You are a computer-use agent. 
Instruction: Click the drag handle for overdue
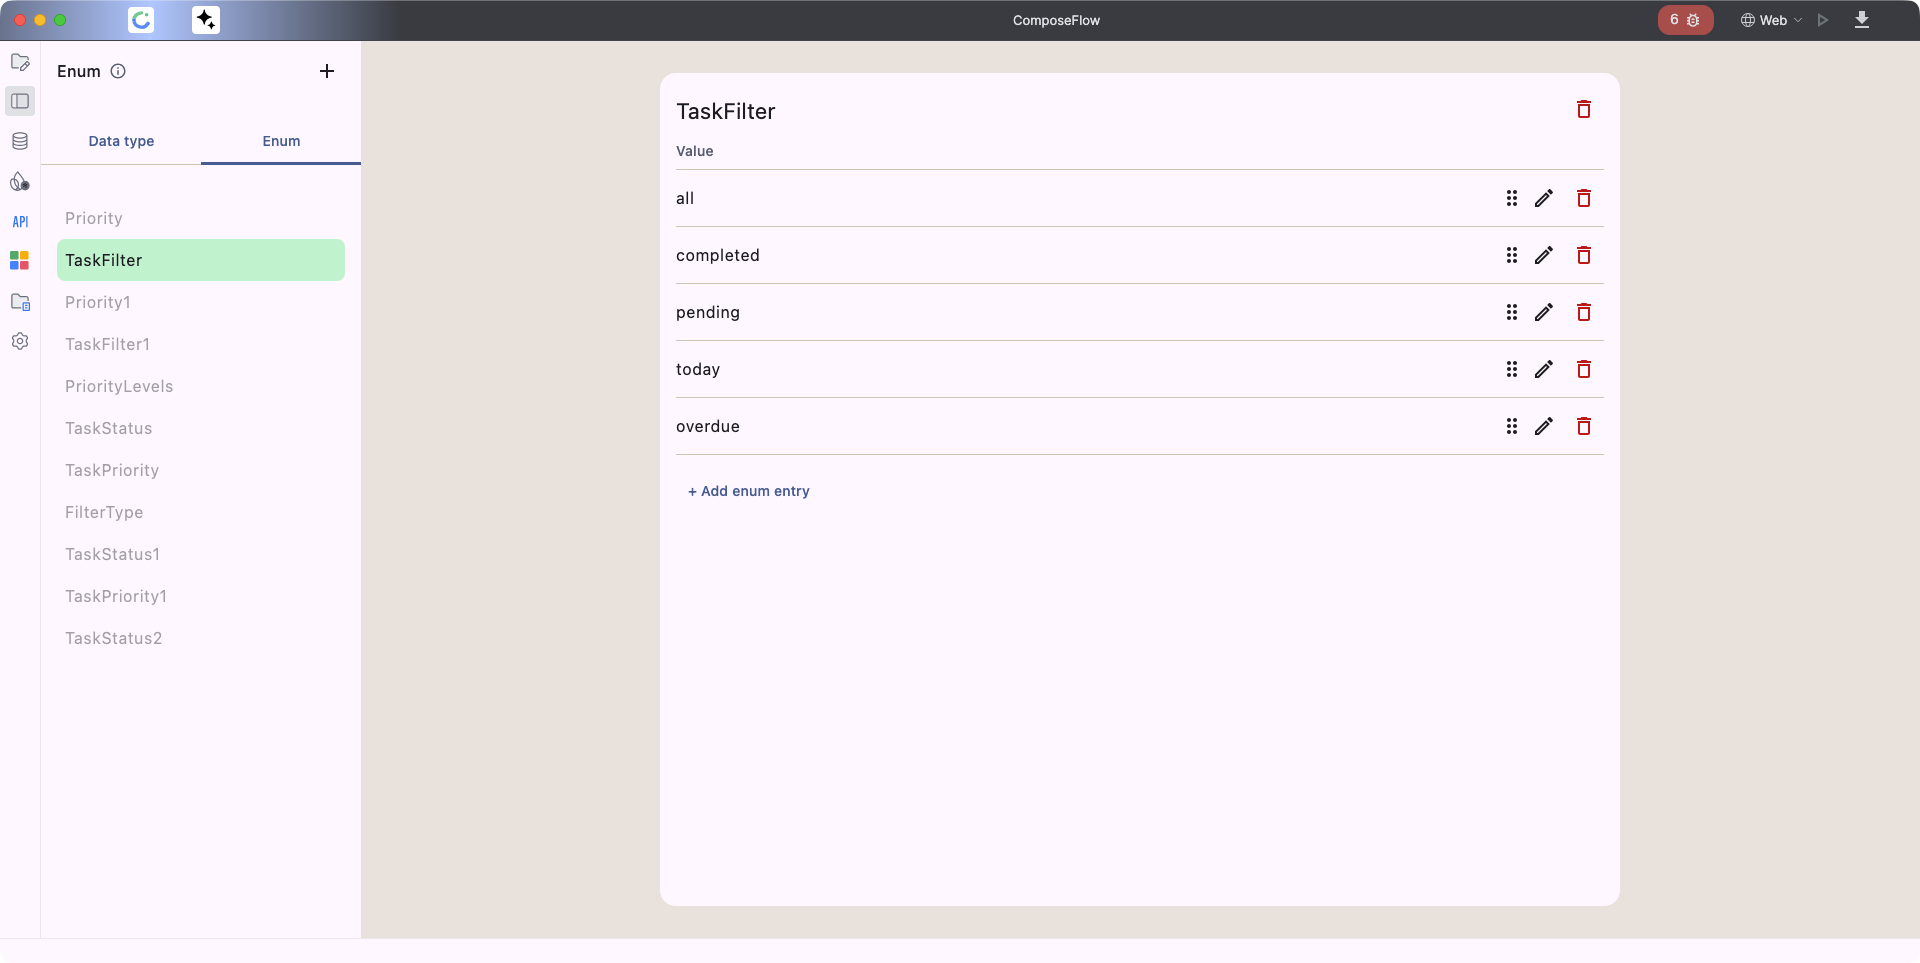pyautogui.click(x=1512, y=426)
